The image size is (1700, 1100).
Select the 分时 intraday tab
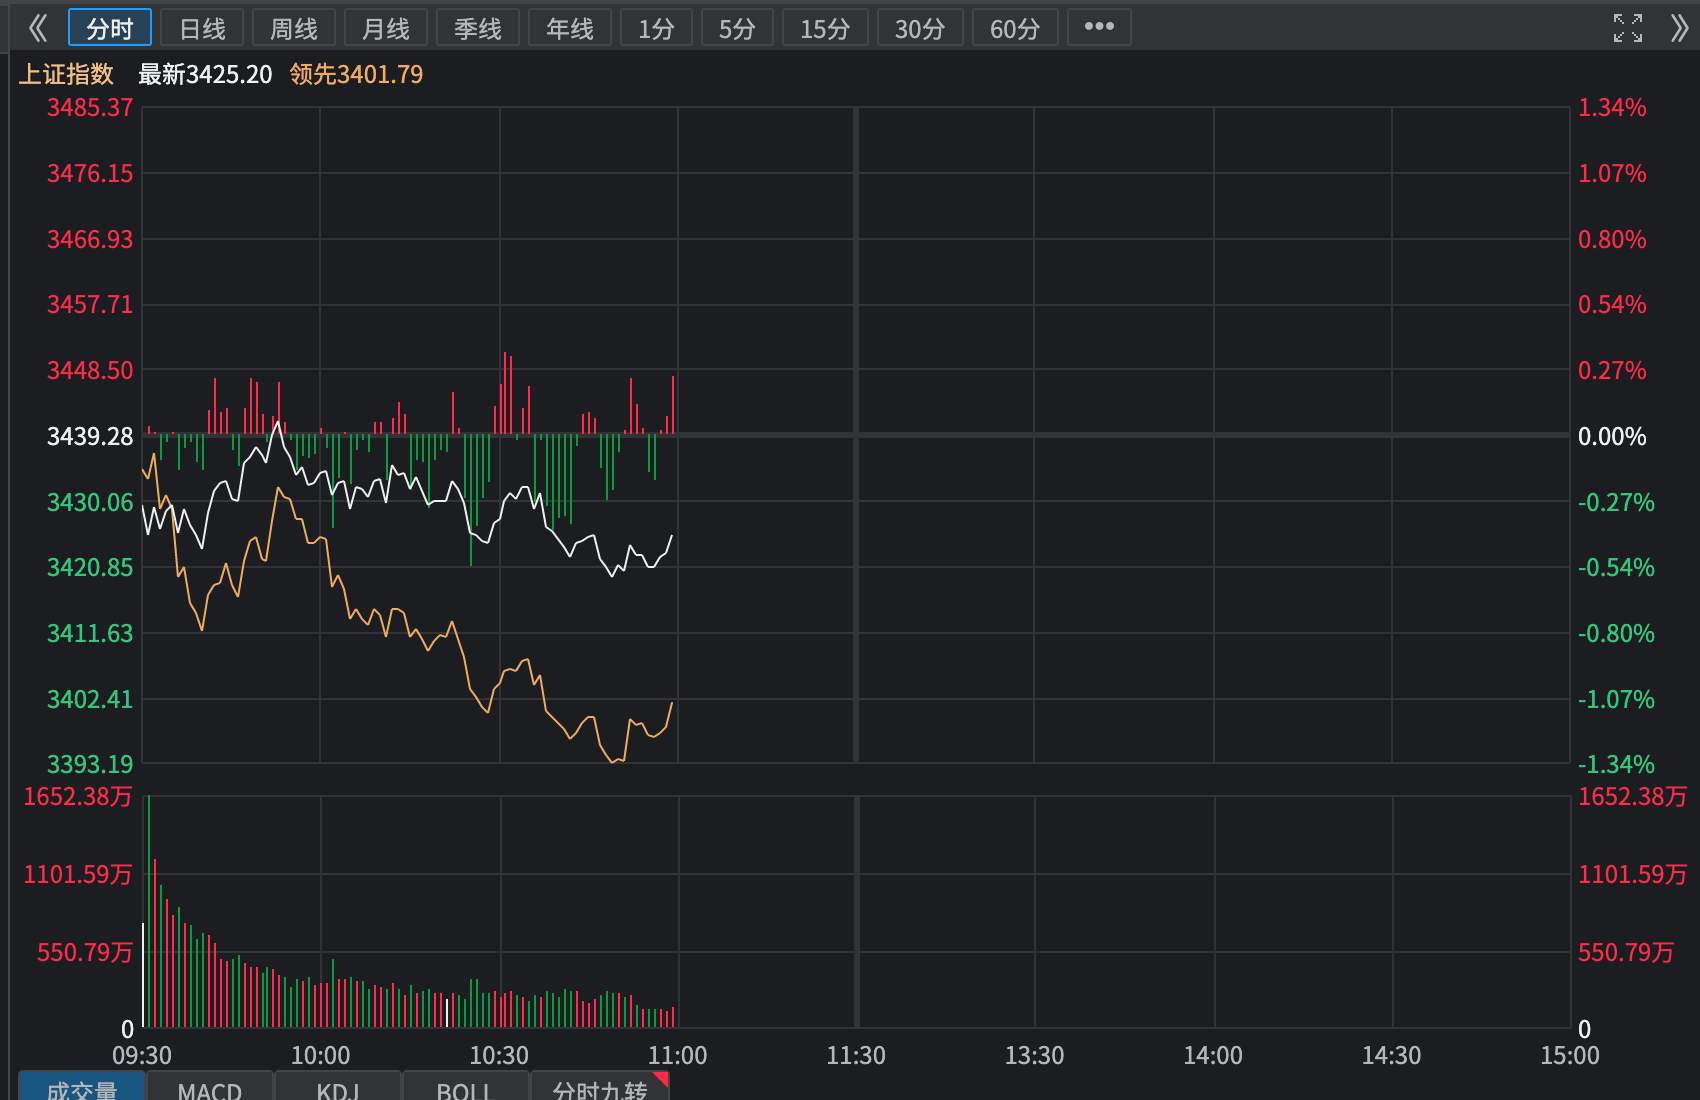coord(109,28)
